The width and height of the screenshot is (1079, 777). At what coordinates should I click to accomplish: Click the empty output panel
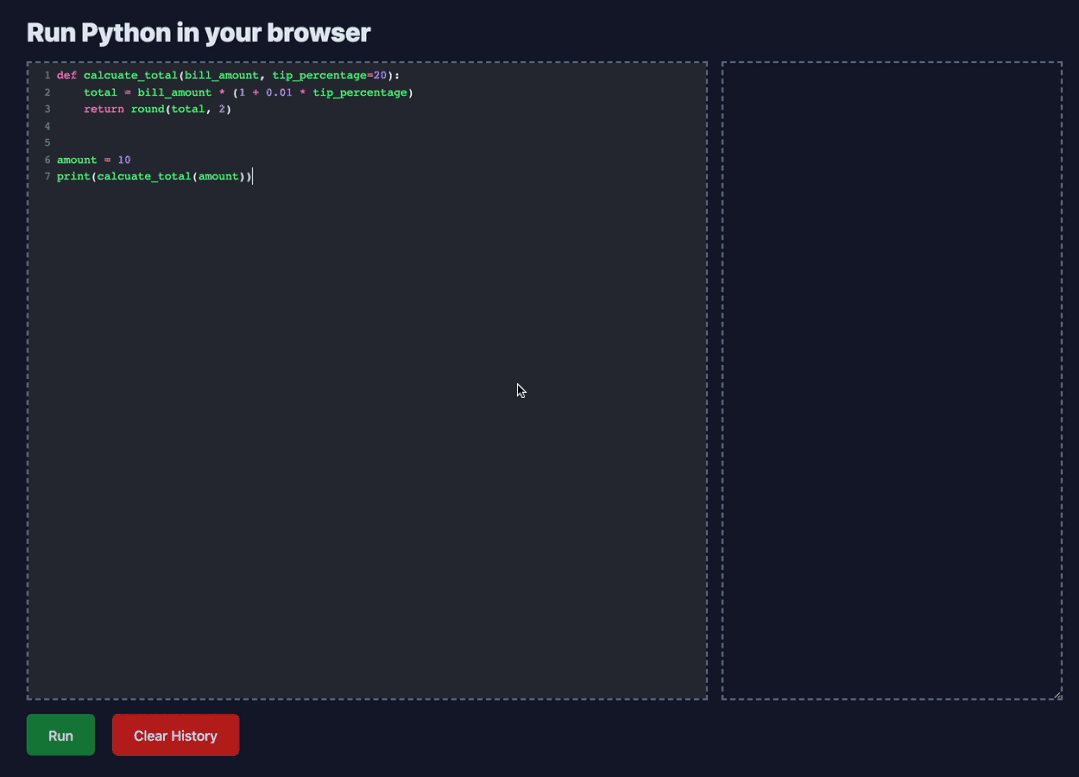[x=890, y=380]
